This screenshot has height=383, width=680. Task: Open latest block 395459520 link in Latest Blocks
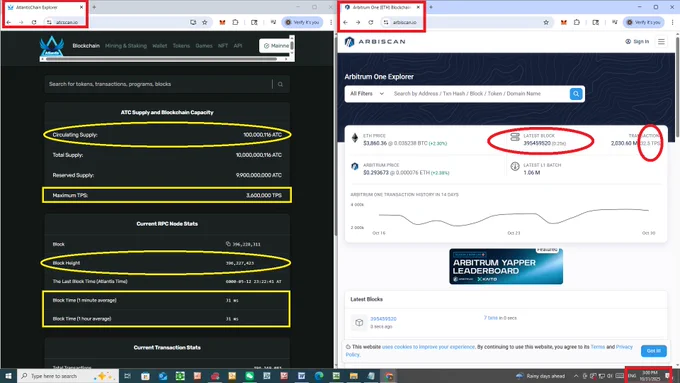pos(383,319)
